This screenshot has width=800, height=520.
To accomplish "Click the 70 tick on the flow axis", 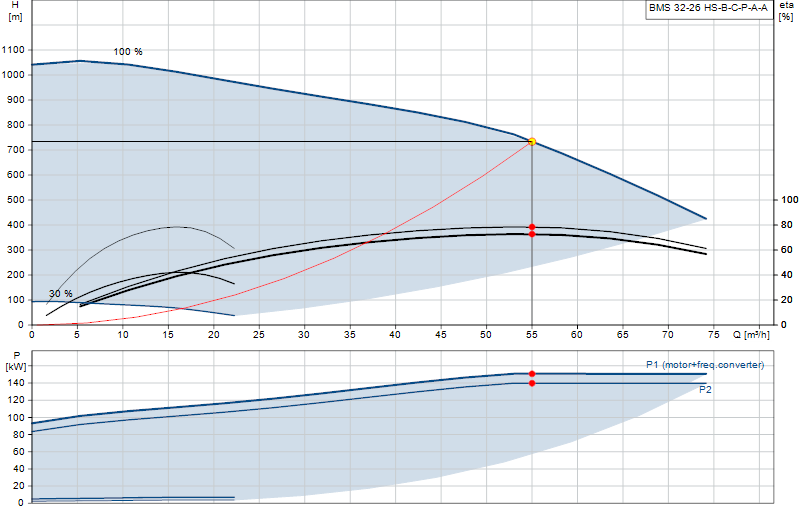I will (668, 335).
